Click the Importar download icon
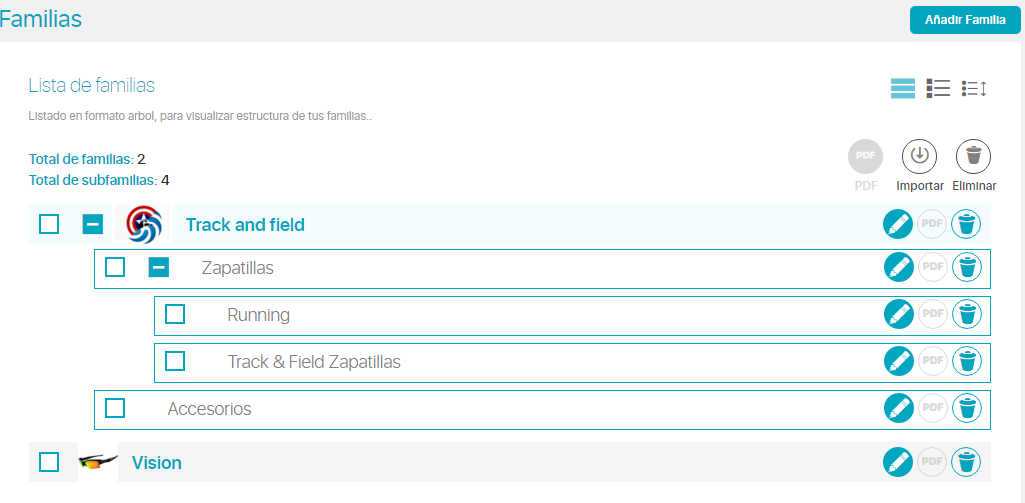 (919, 156)
